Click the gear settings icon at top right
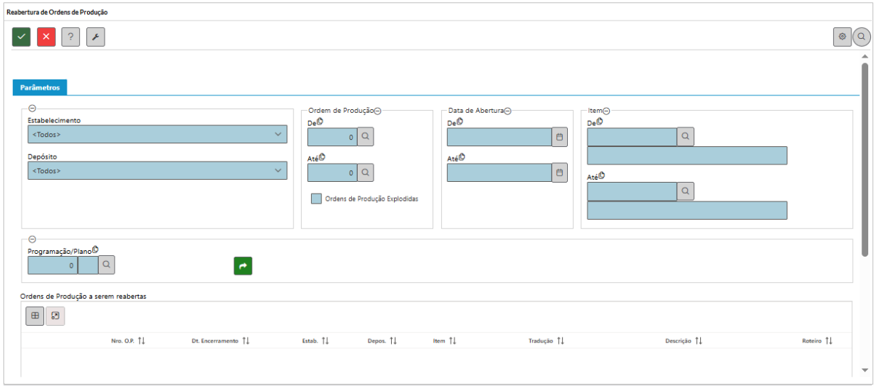Viewport: 879px width, 387px height. (x=842, y=36)
